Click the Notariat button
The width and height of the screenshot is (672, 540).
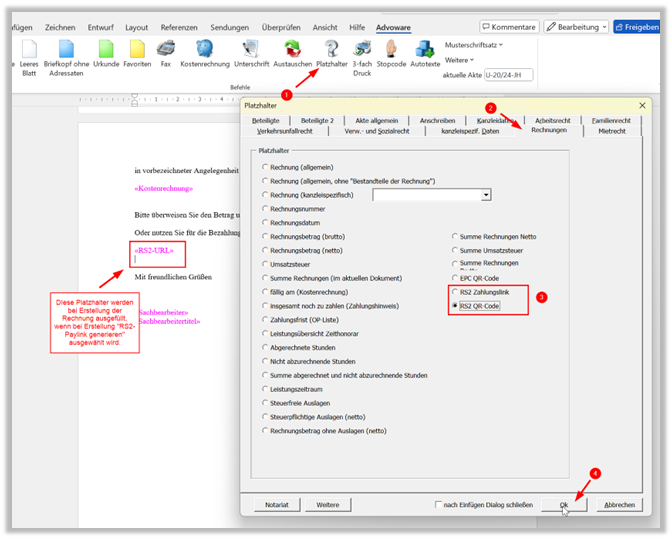pos(277,505)
